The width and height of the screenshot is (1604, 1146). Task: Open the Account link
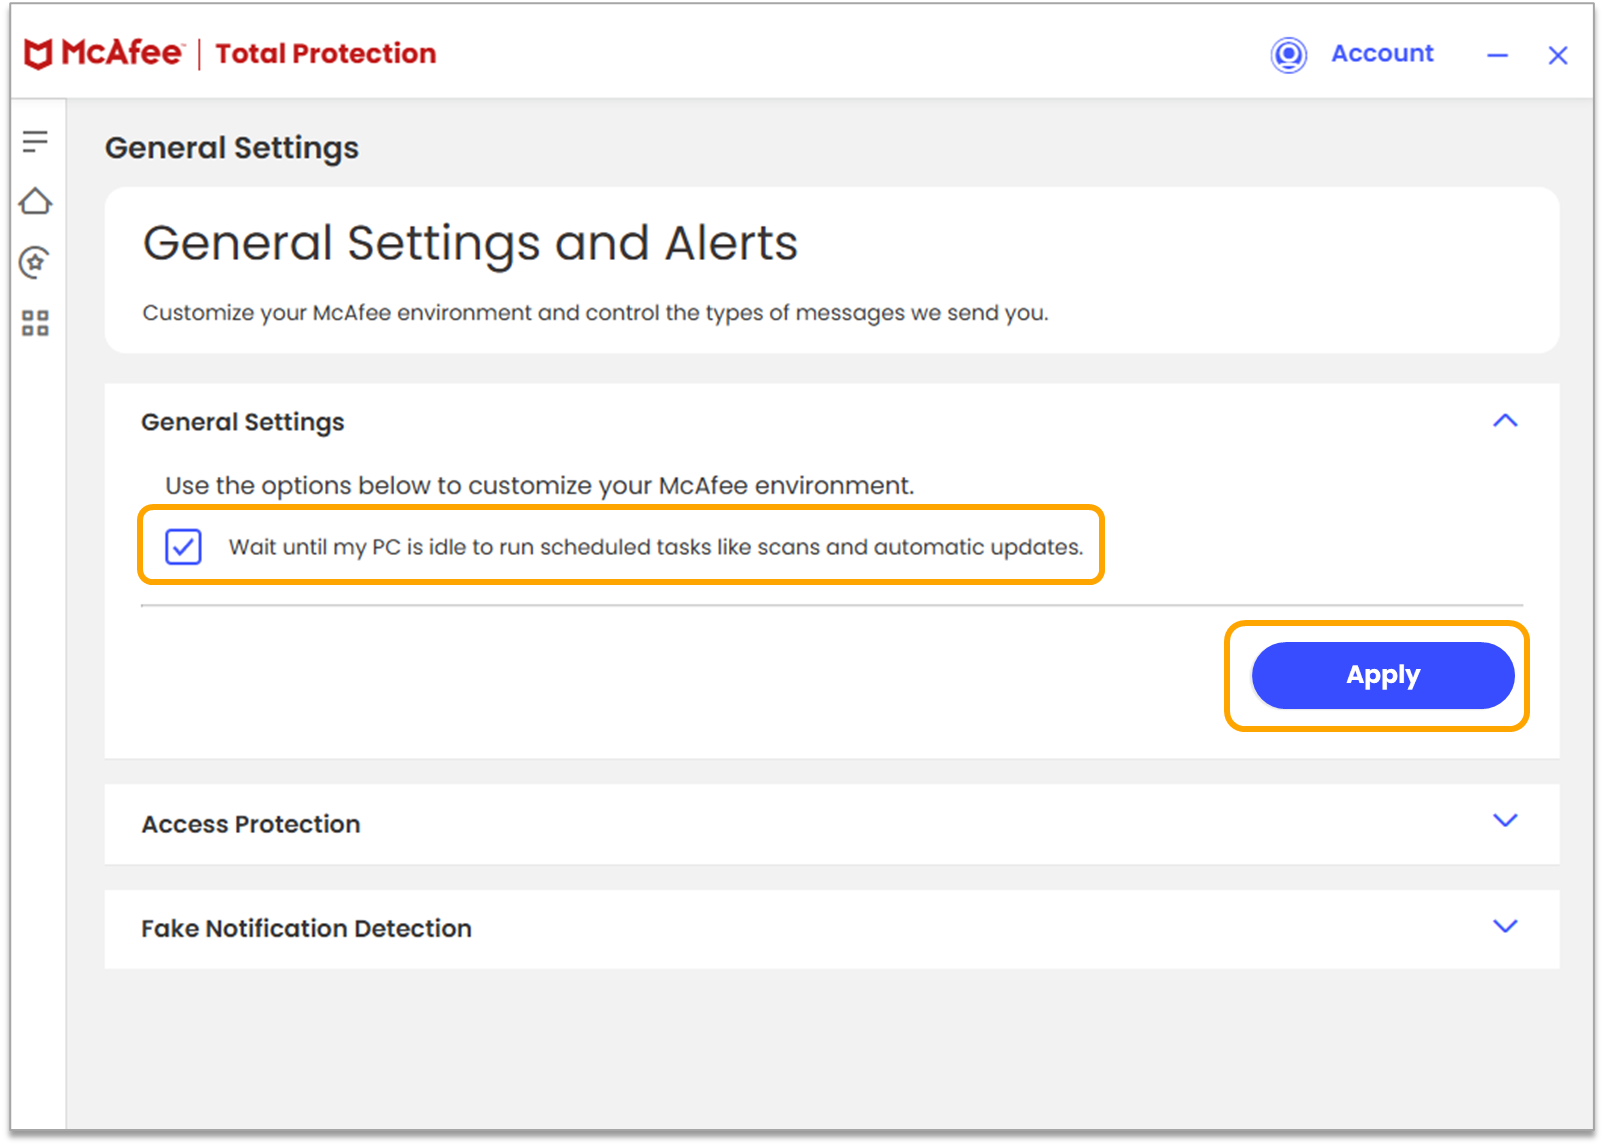1382,54
